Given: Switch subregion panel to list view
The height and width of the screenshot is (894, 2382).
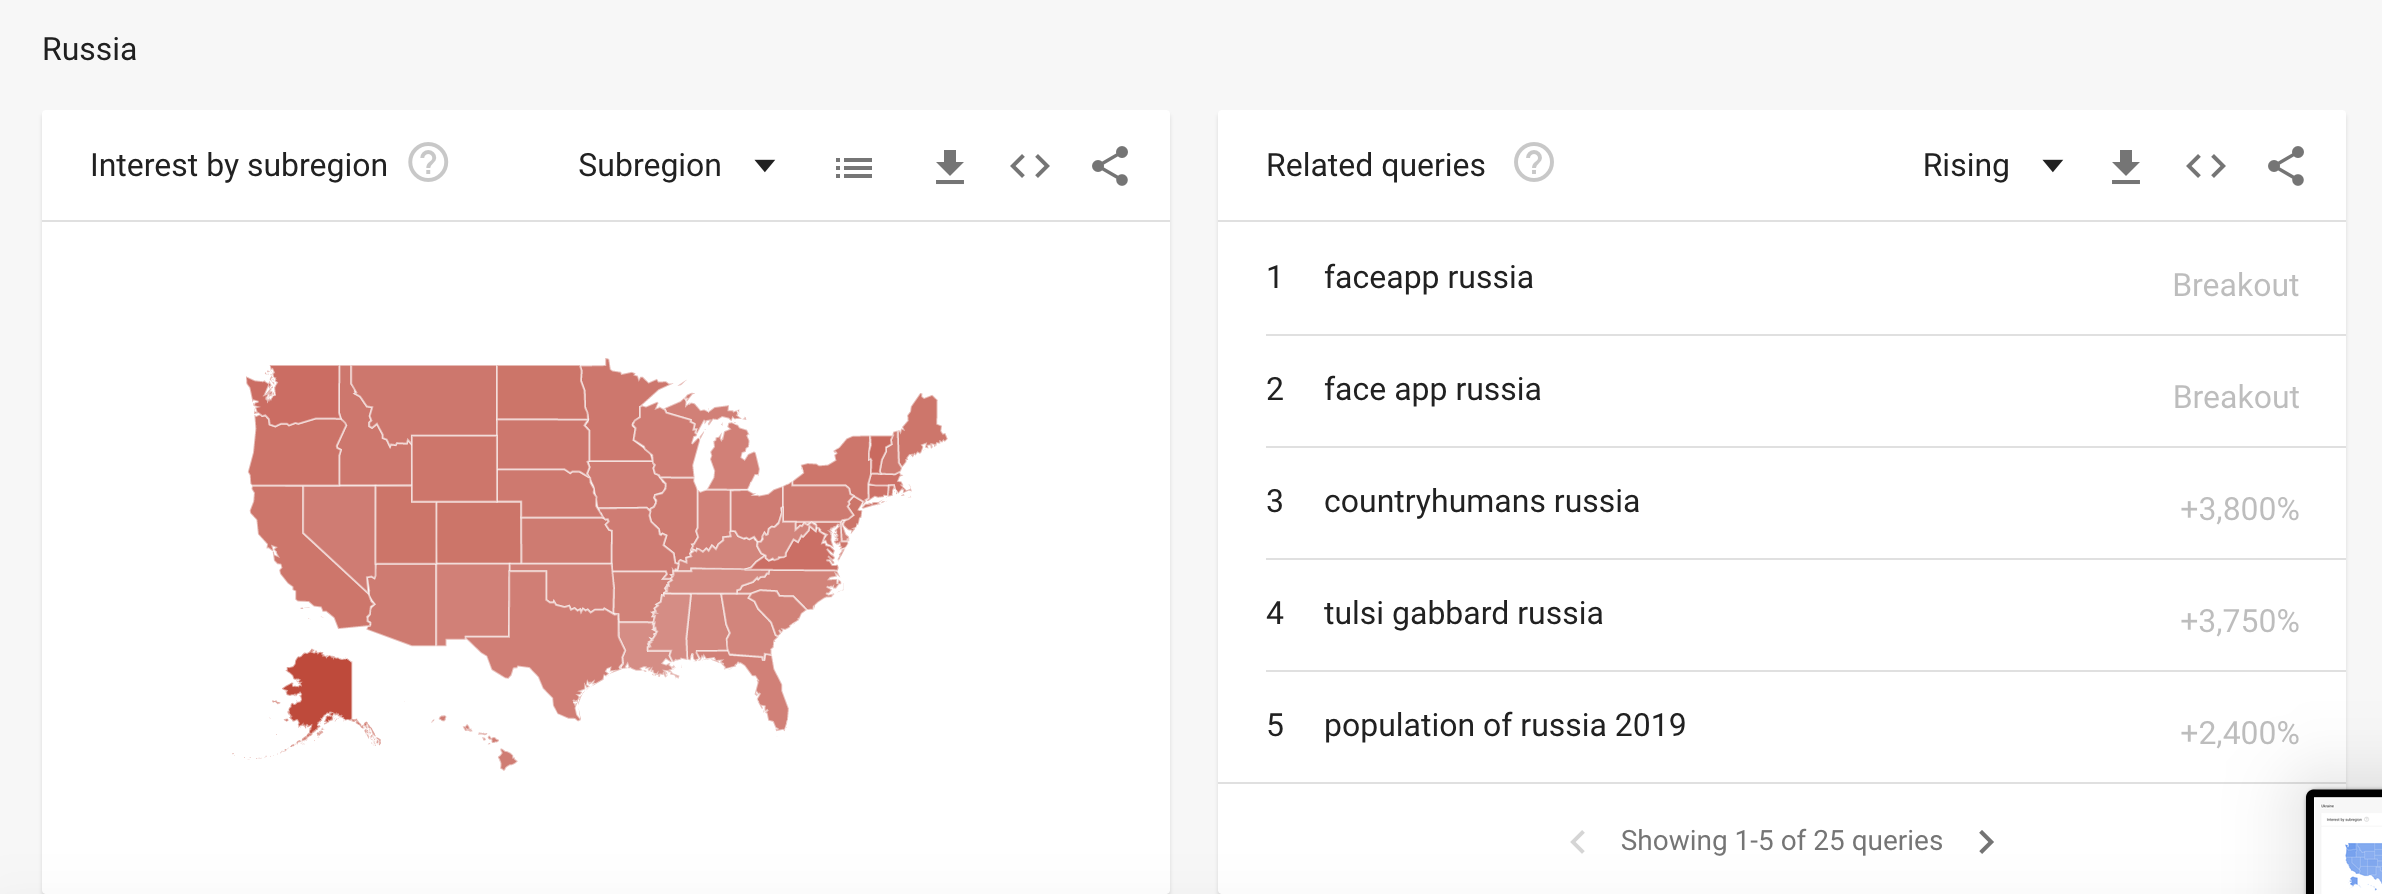Looking at the screenshot, I should pyautogui.click(x=853, y=167).
